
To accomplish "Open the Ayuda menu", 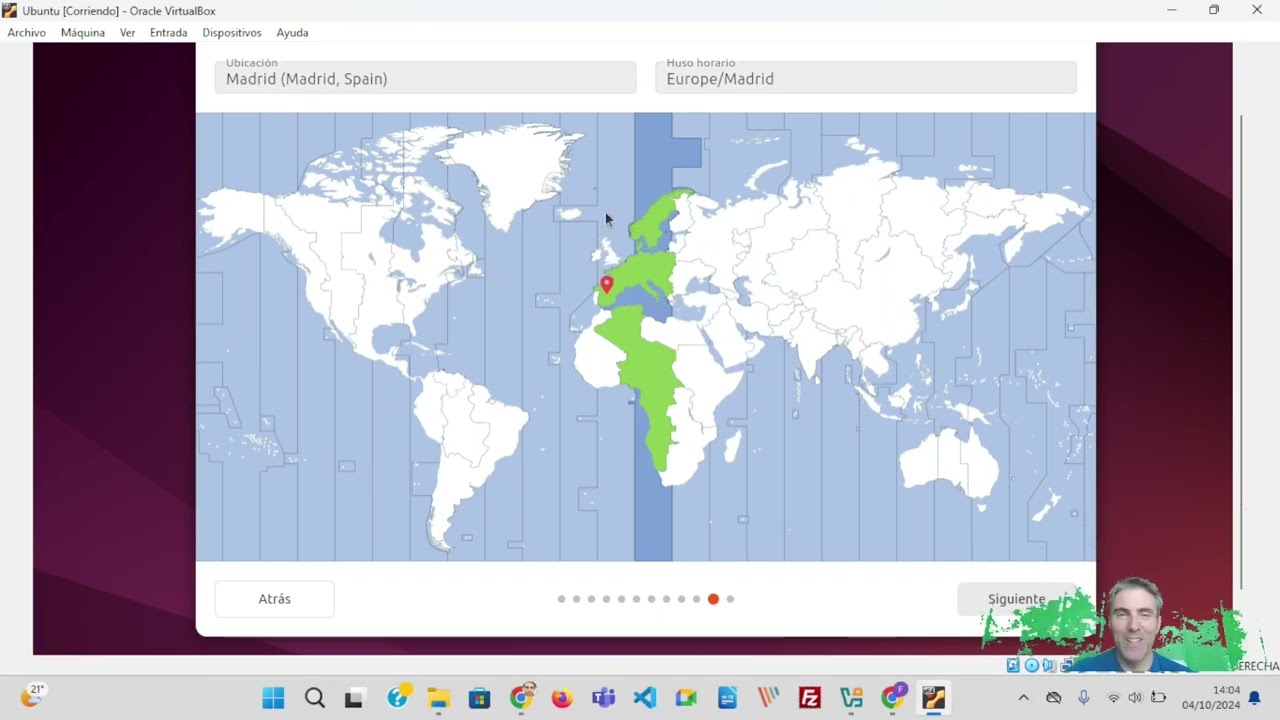I will (292, 32).
